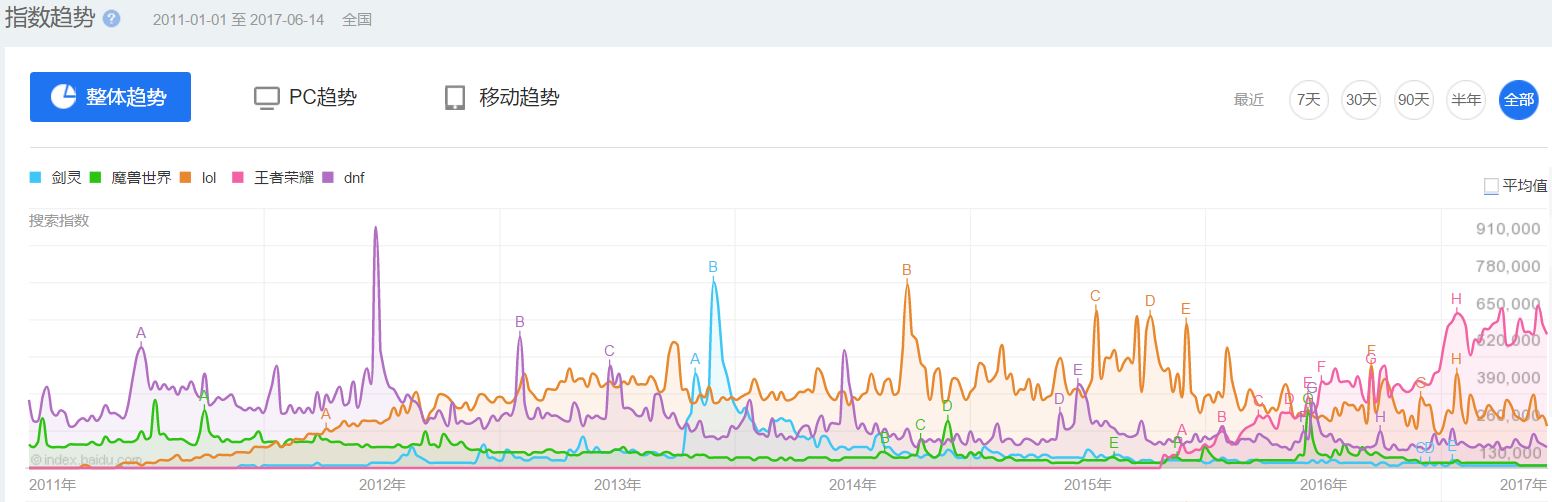Image resolution: width=1552 pixels, height=502 pixels.
Task: Click the blue B marker on 剑灵 peak
Action: click(713, 267)
